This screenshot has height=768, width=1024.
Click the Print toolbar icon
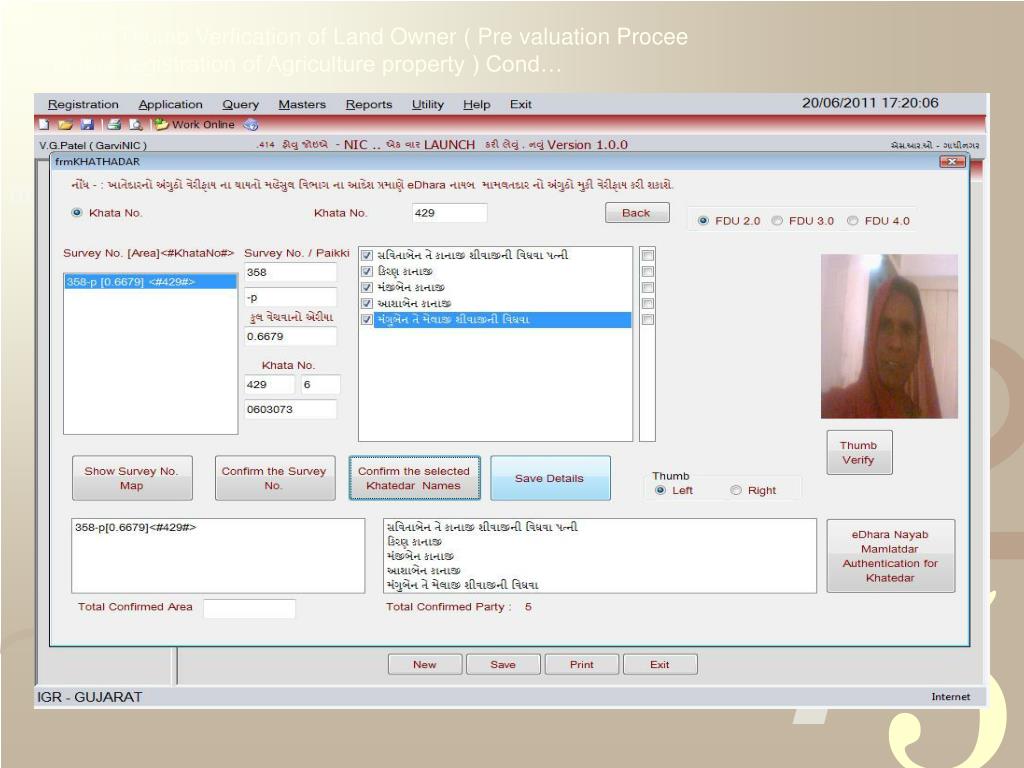114,124
